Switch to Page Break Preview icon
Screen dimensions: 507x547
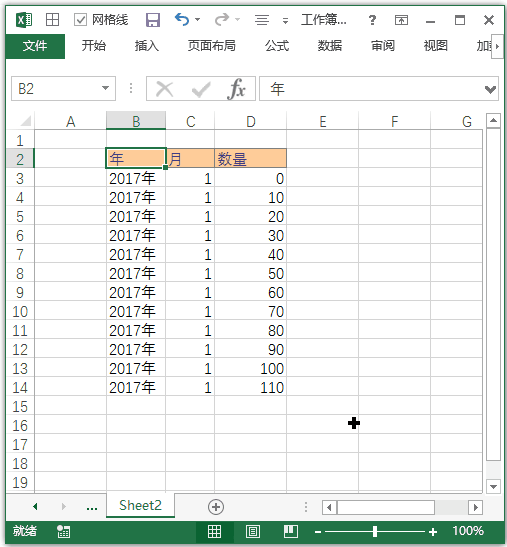tap(291, 531)
